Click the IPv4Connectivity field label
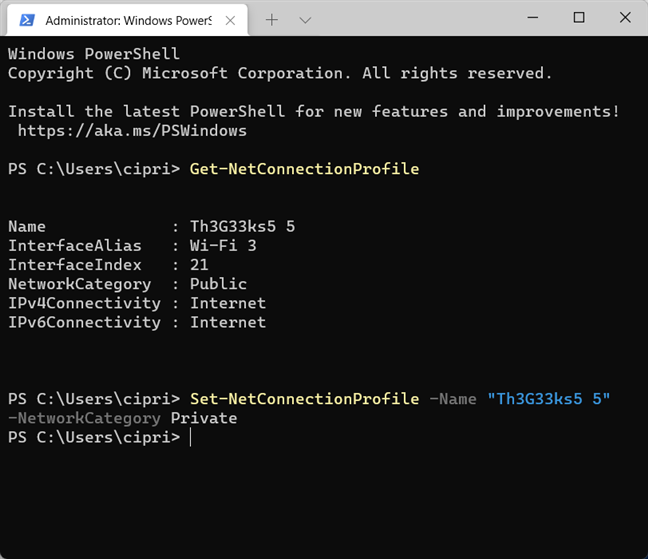648x559 pixels. point(84,303)
